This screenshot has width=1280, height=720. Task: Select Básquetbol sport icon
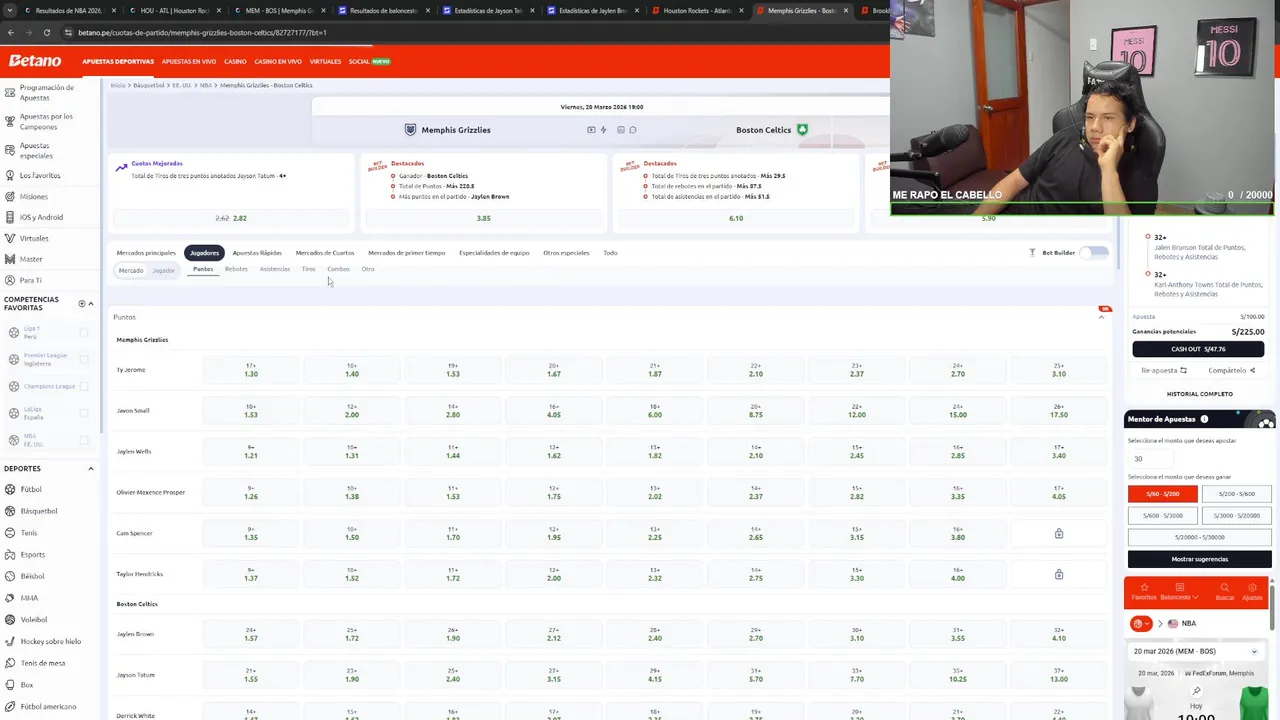(10, 511)
